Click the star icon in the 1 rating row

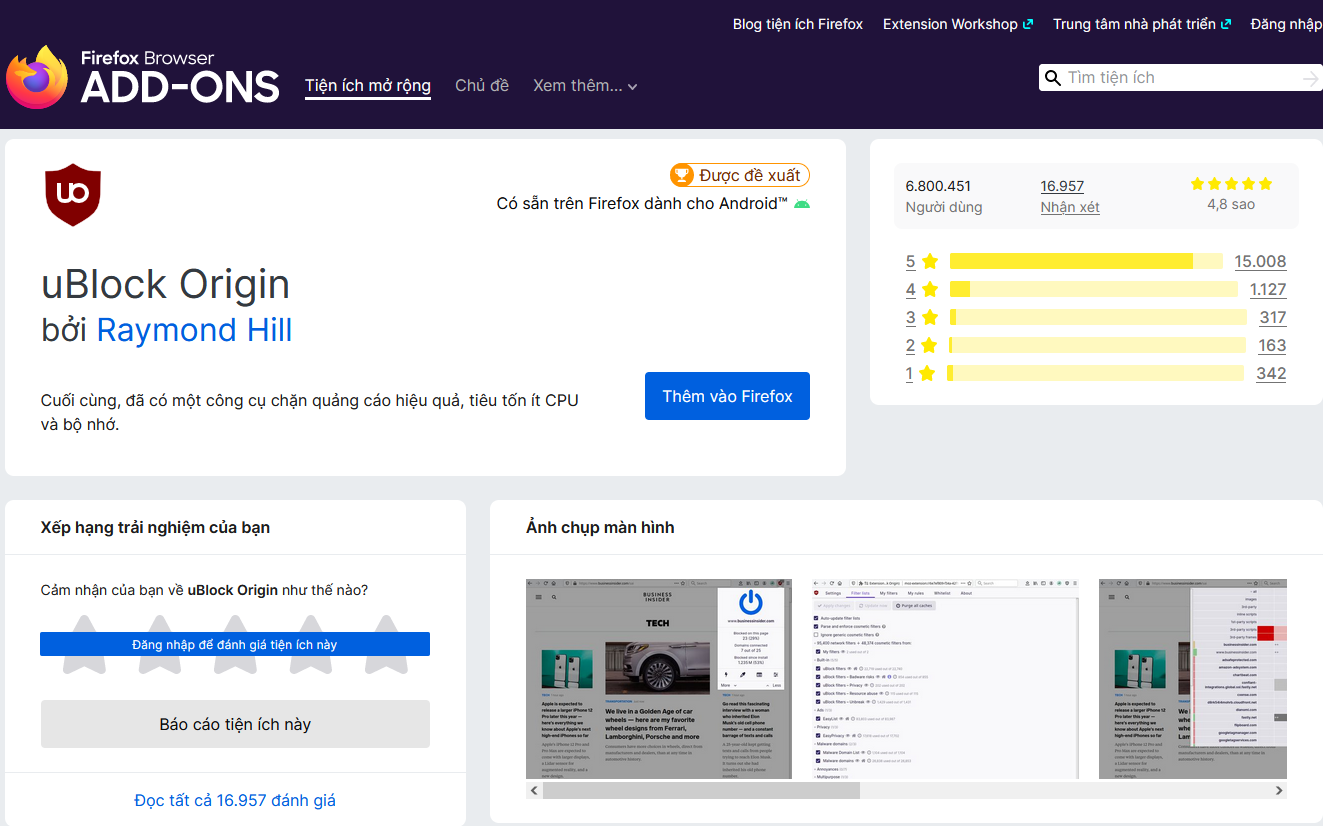[927, 374]
